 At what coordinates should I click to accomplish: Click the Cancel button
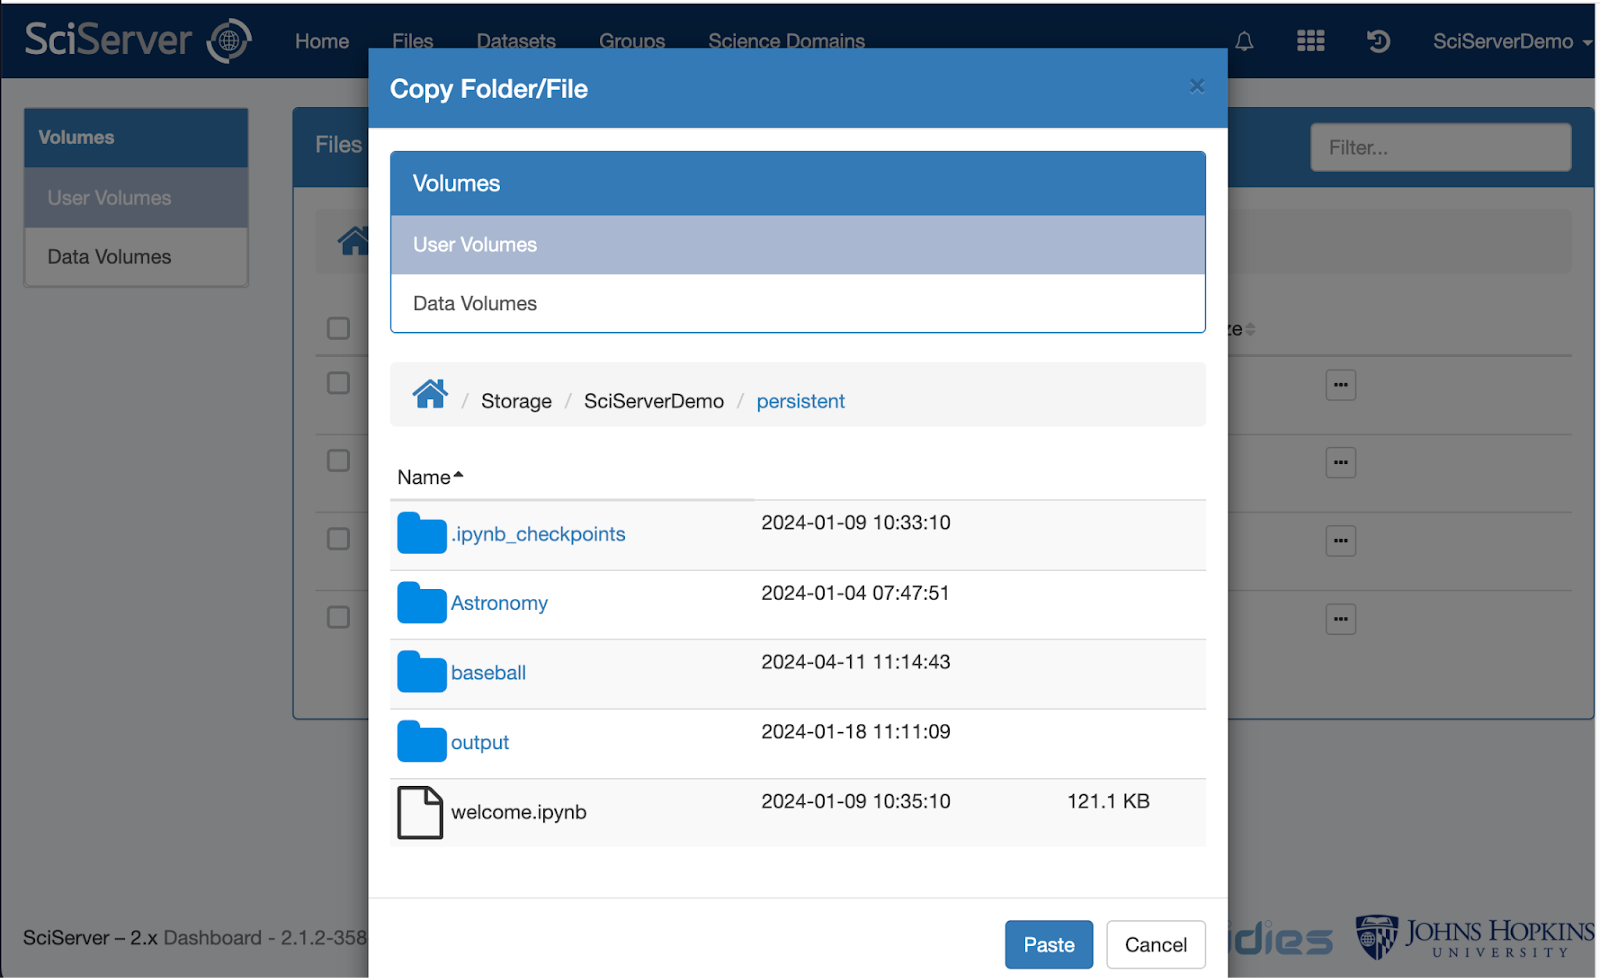1156,945
